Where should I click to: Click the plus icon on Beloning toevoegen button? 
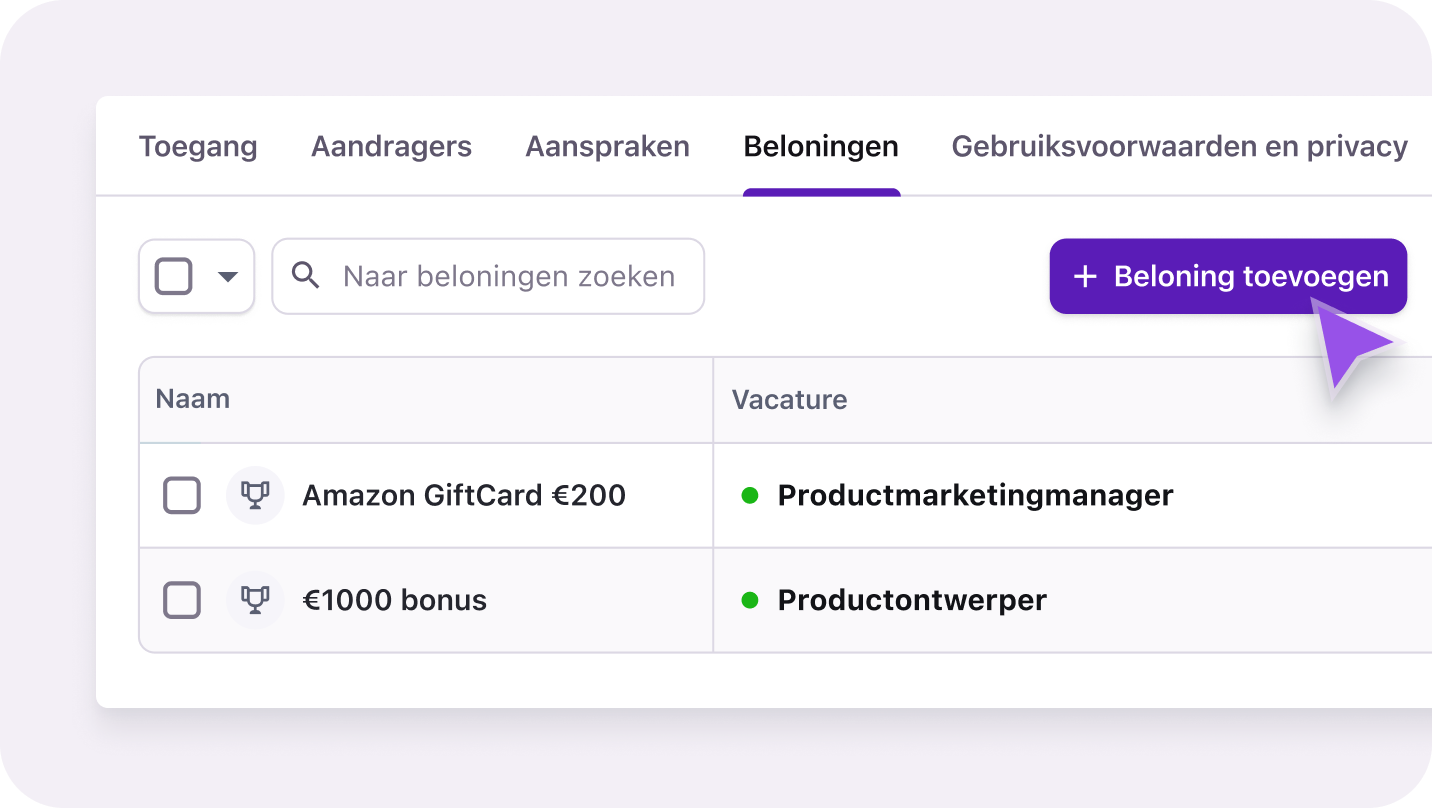1086,276
